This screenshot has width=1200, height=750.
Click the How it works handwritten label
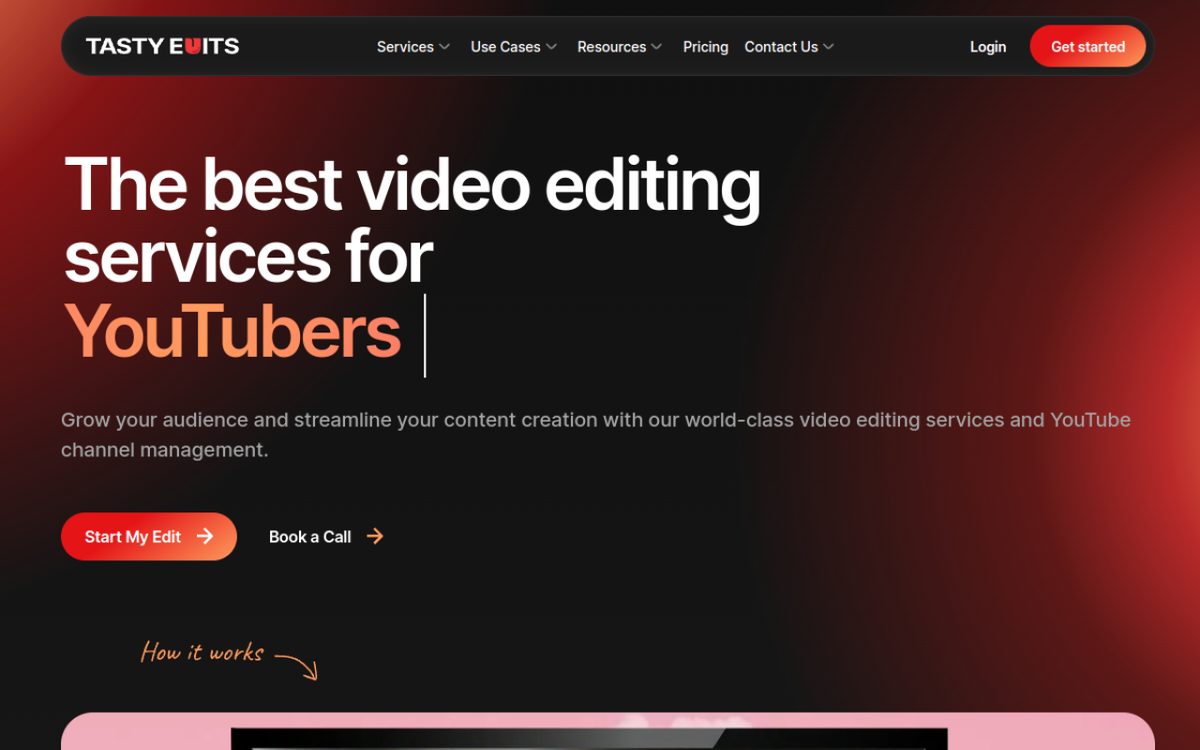(202, 652)
